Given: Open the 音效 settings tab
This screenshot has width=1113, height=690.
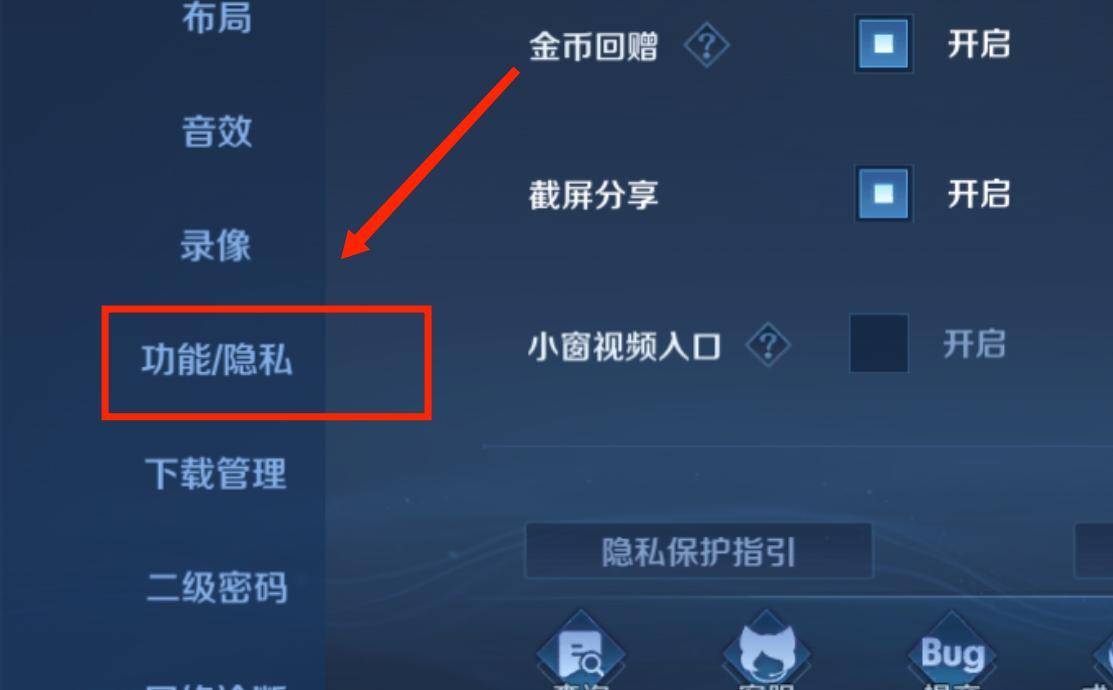Looking at the screenshot, I should tap(216, 131).
